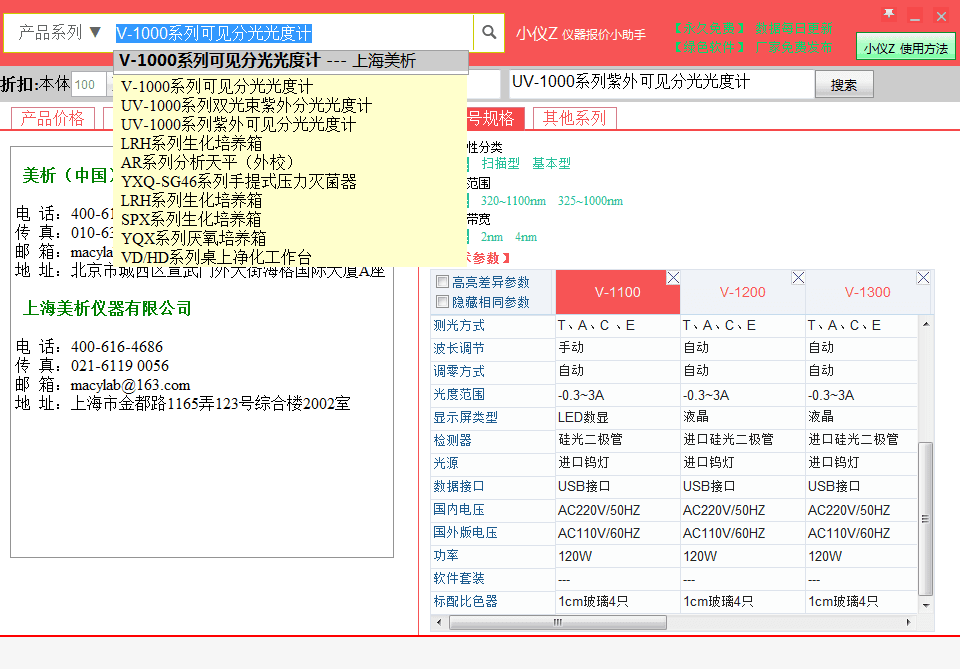
Task: Choose suggestion V-1000系列可见分光光度计 上海美析
Action: (x=291, y=61)
